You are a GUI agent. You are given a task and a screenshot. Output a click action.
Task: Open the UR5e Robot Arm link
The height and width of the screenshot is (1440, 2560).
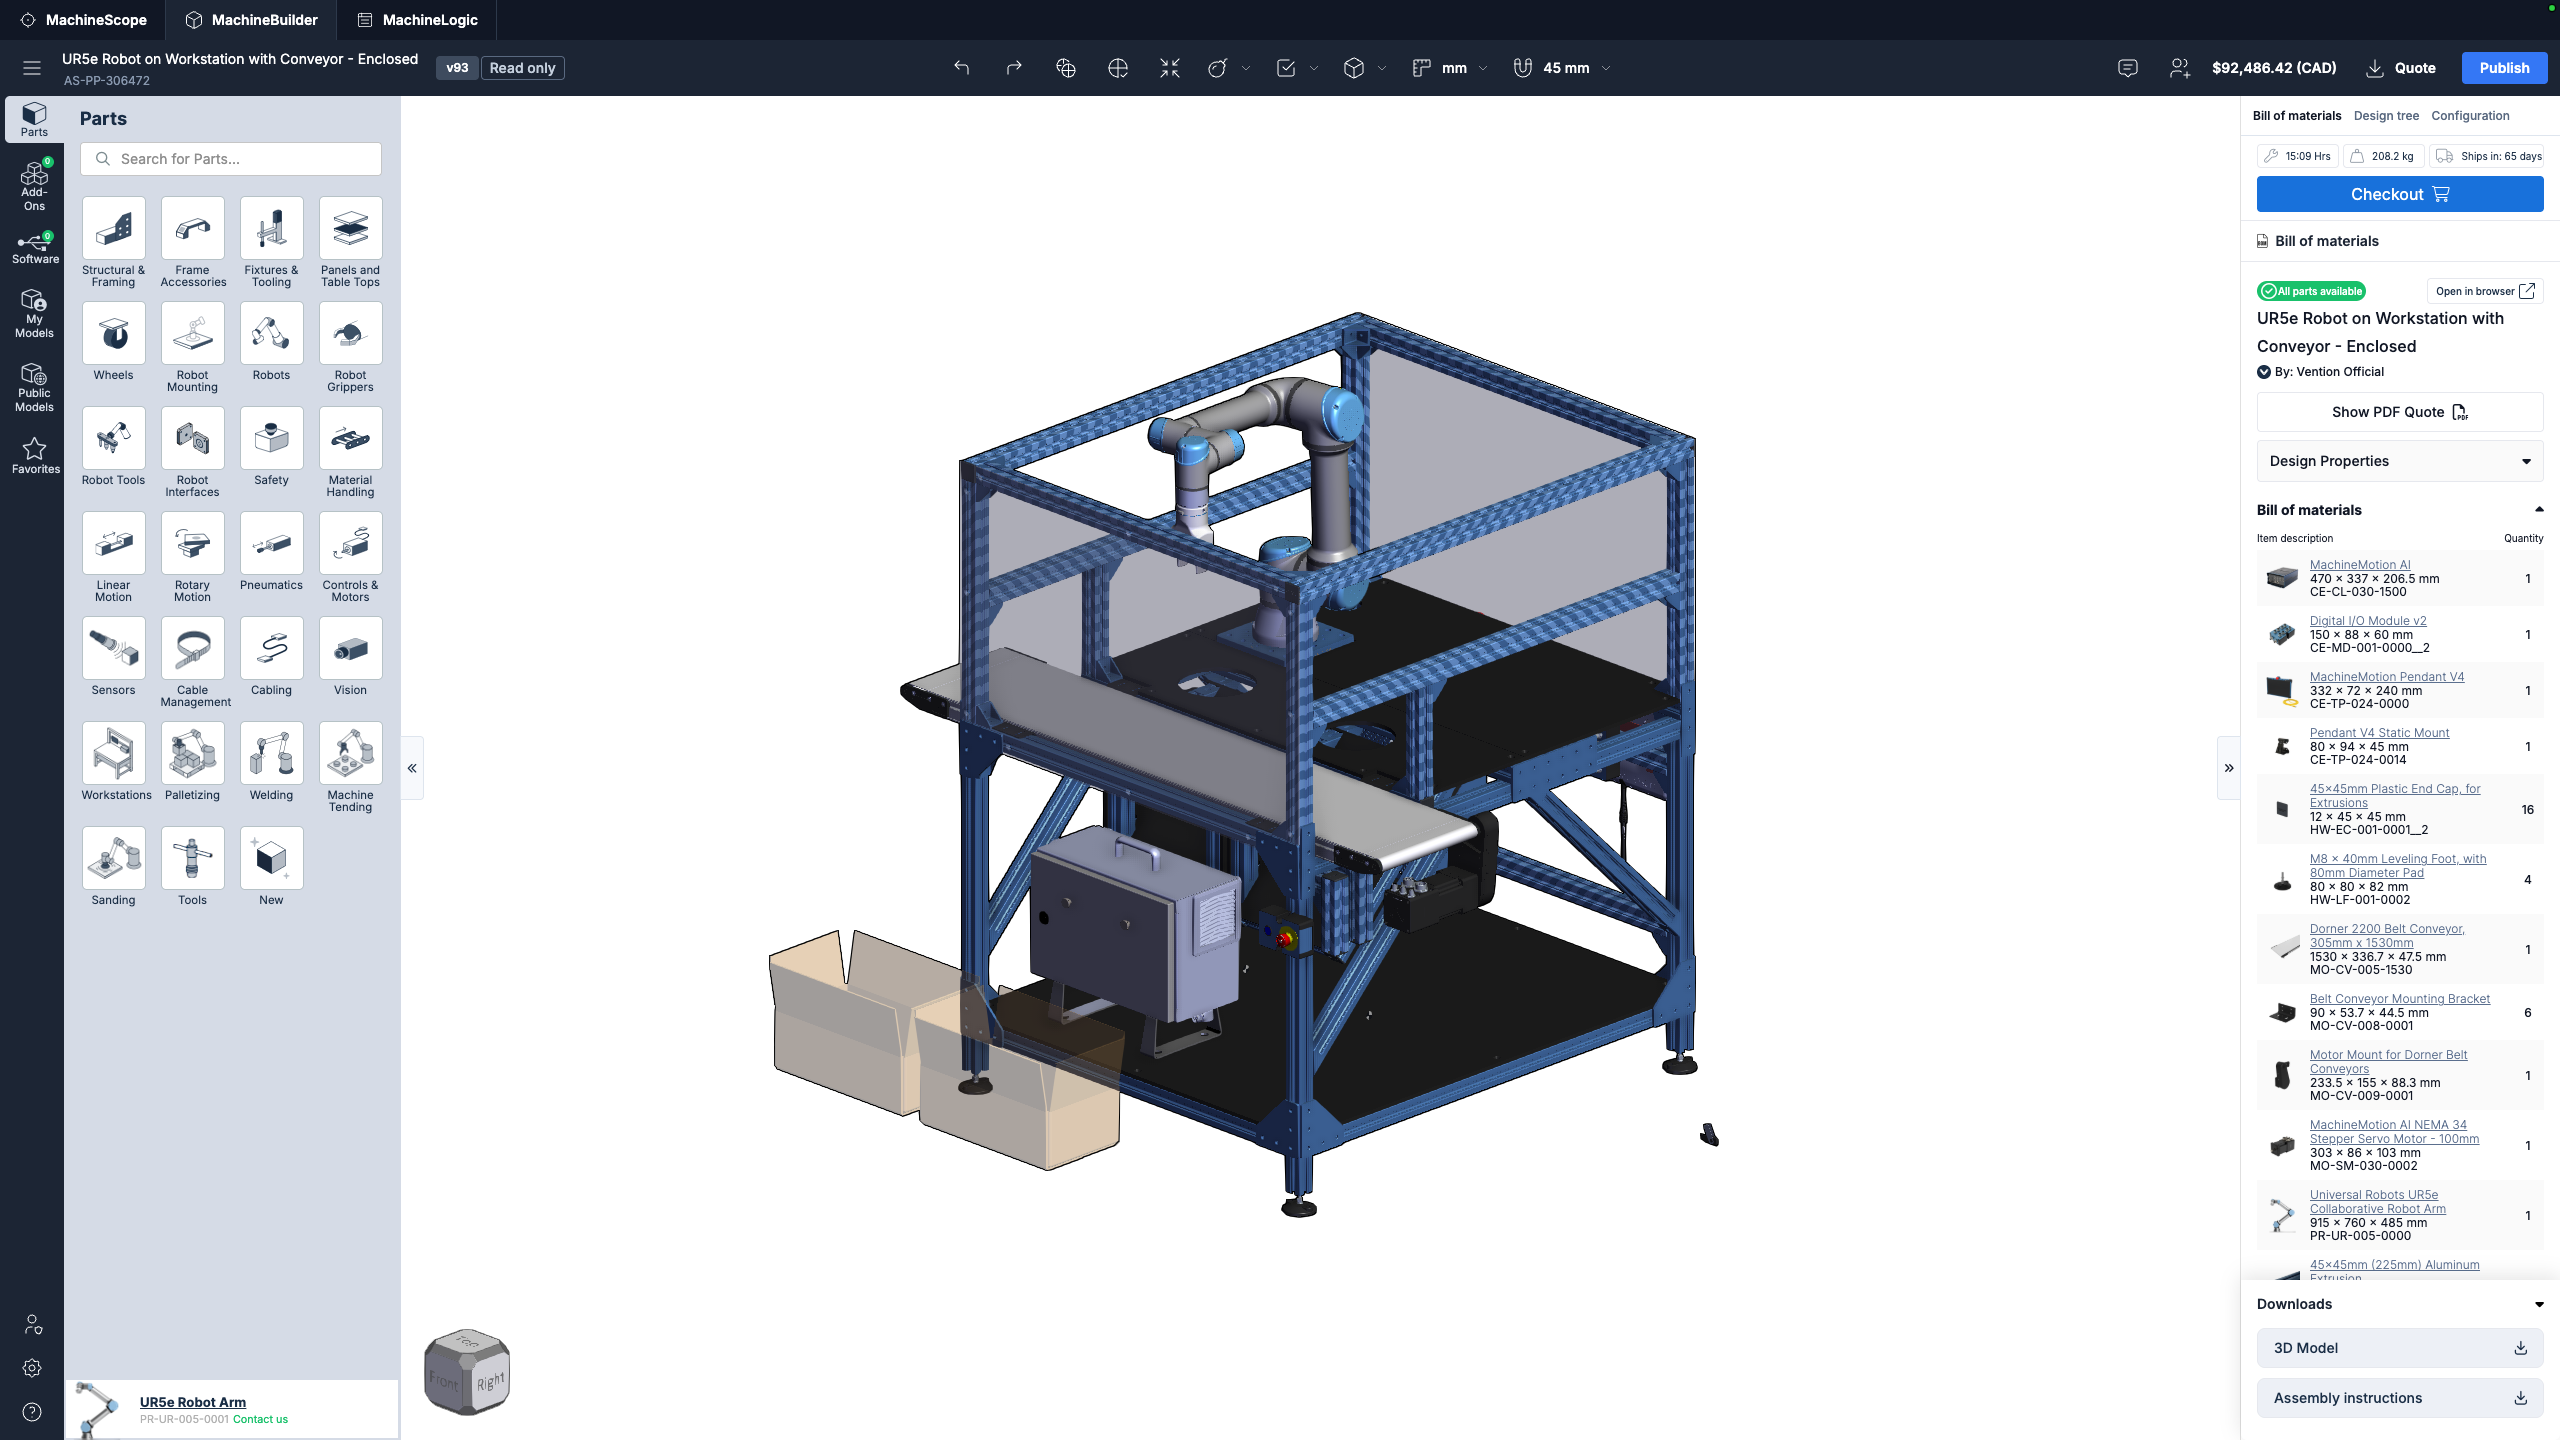(x=193, y=1402)
